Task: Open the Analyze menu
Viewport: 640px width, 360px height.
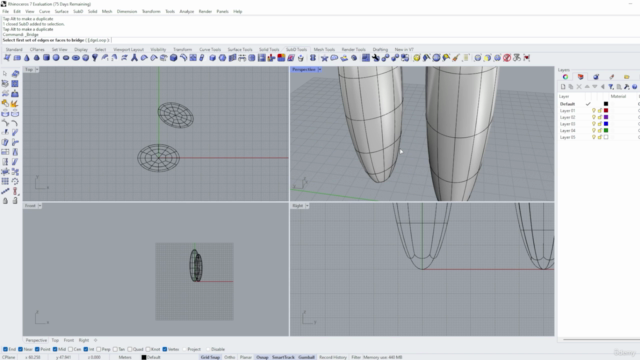Action: click(x=187, y=11)
